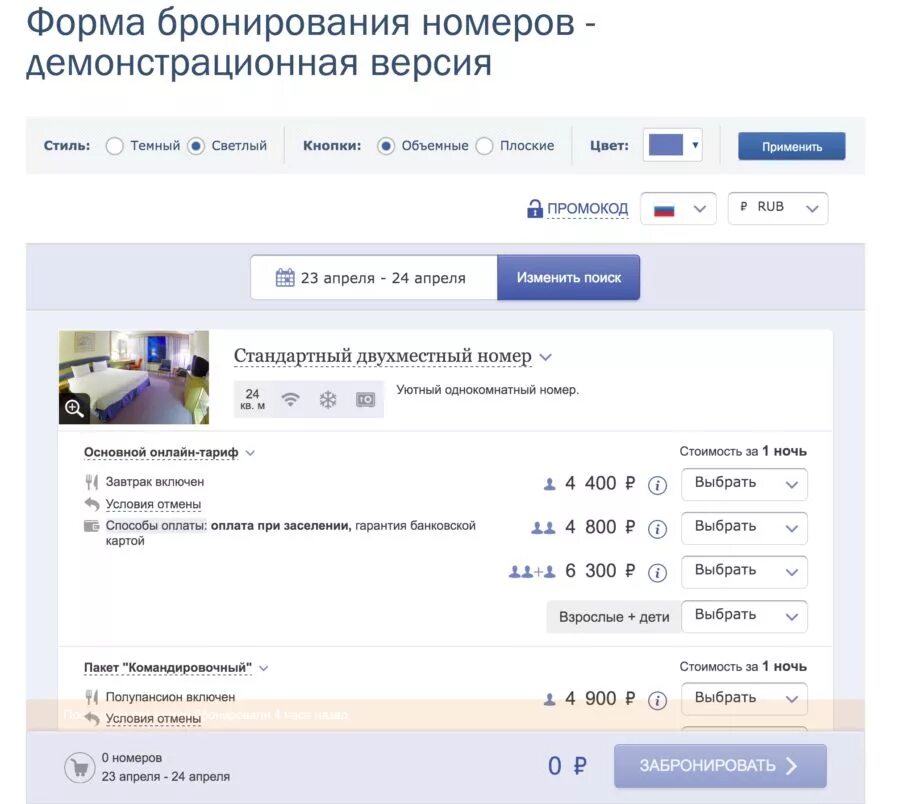Click the Изменить поиск button
Image resolution: width=900 pixels, height=804 pixels.
click(568, 278)
